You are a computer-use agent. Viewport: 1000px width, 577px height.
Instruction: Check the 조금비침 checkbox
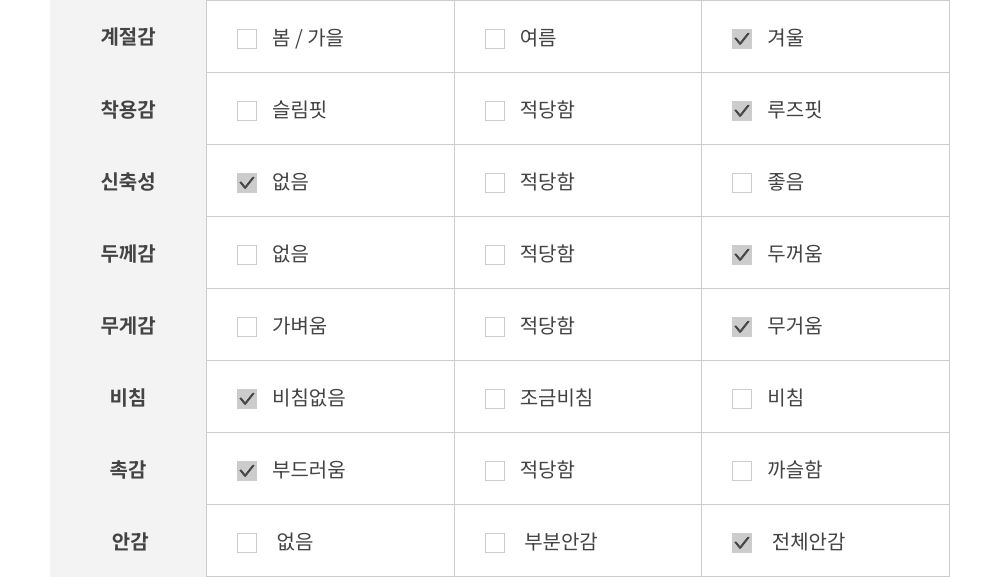tap(495, 399)
